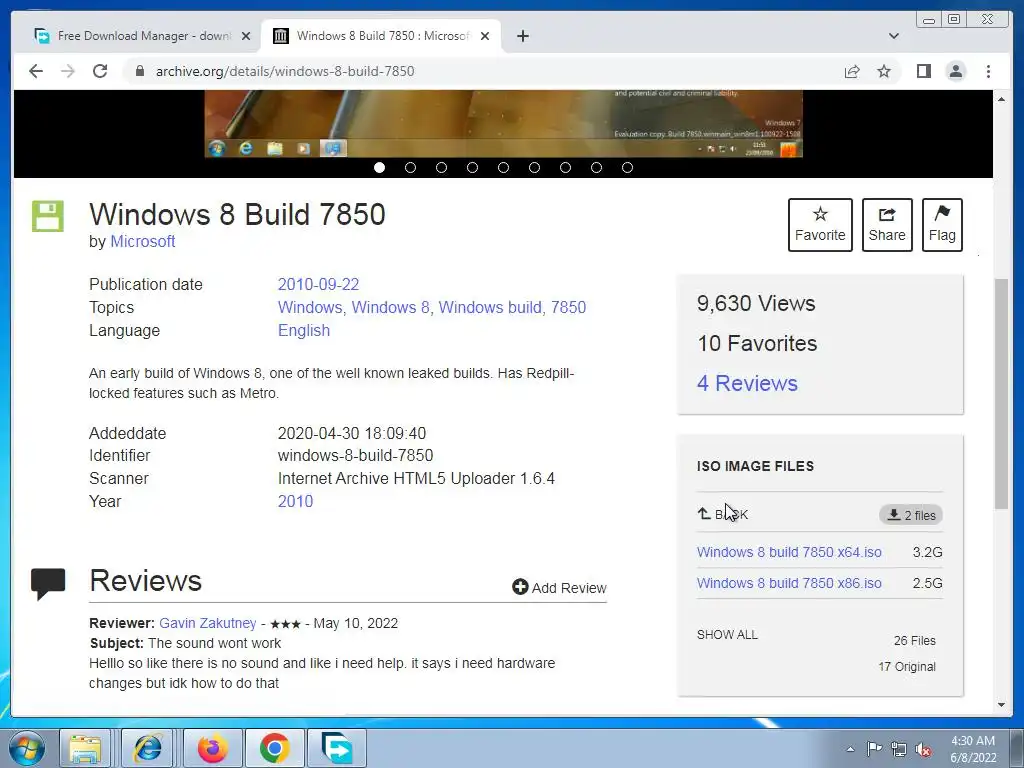This screenshot has height=768, width=1024.
Task: Bookmark this page with the star icon
Action: 884,71
